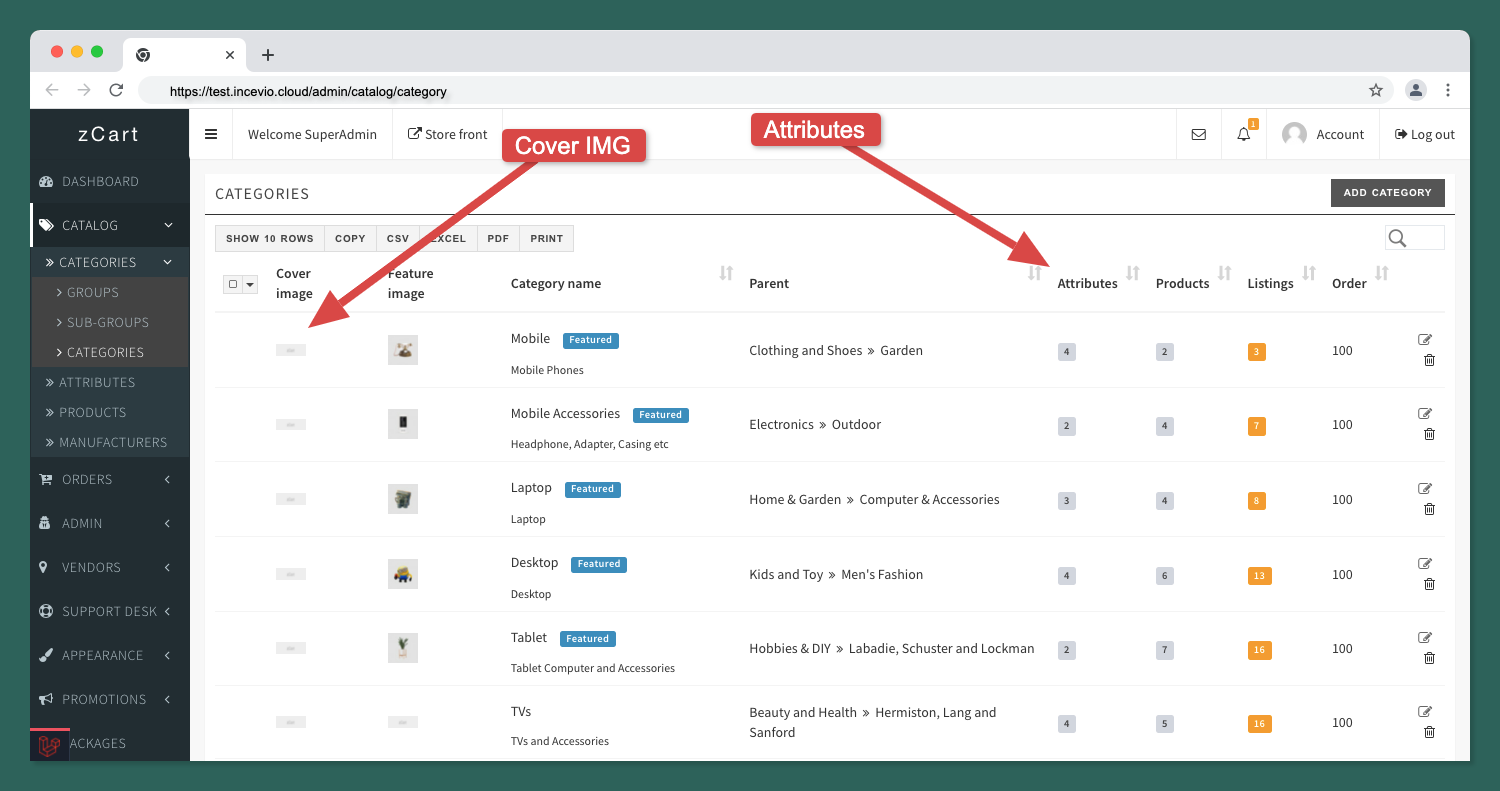Reload the page in the browser

(x=116, y=90)
